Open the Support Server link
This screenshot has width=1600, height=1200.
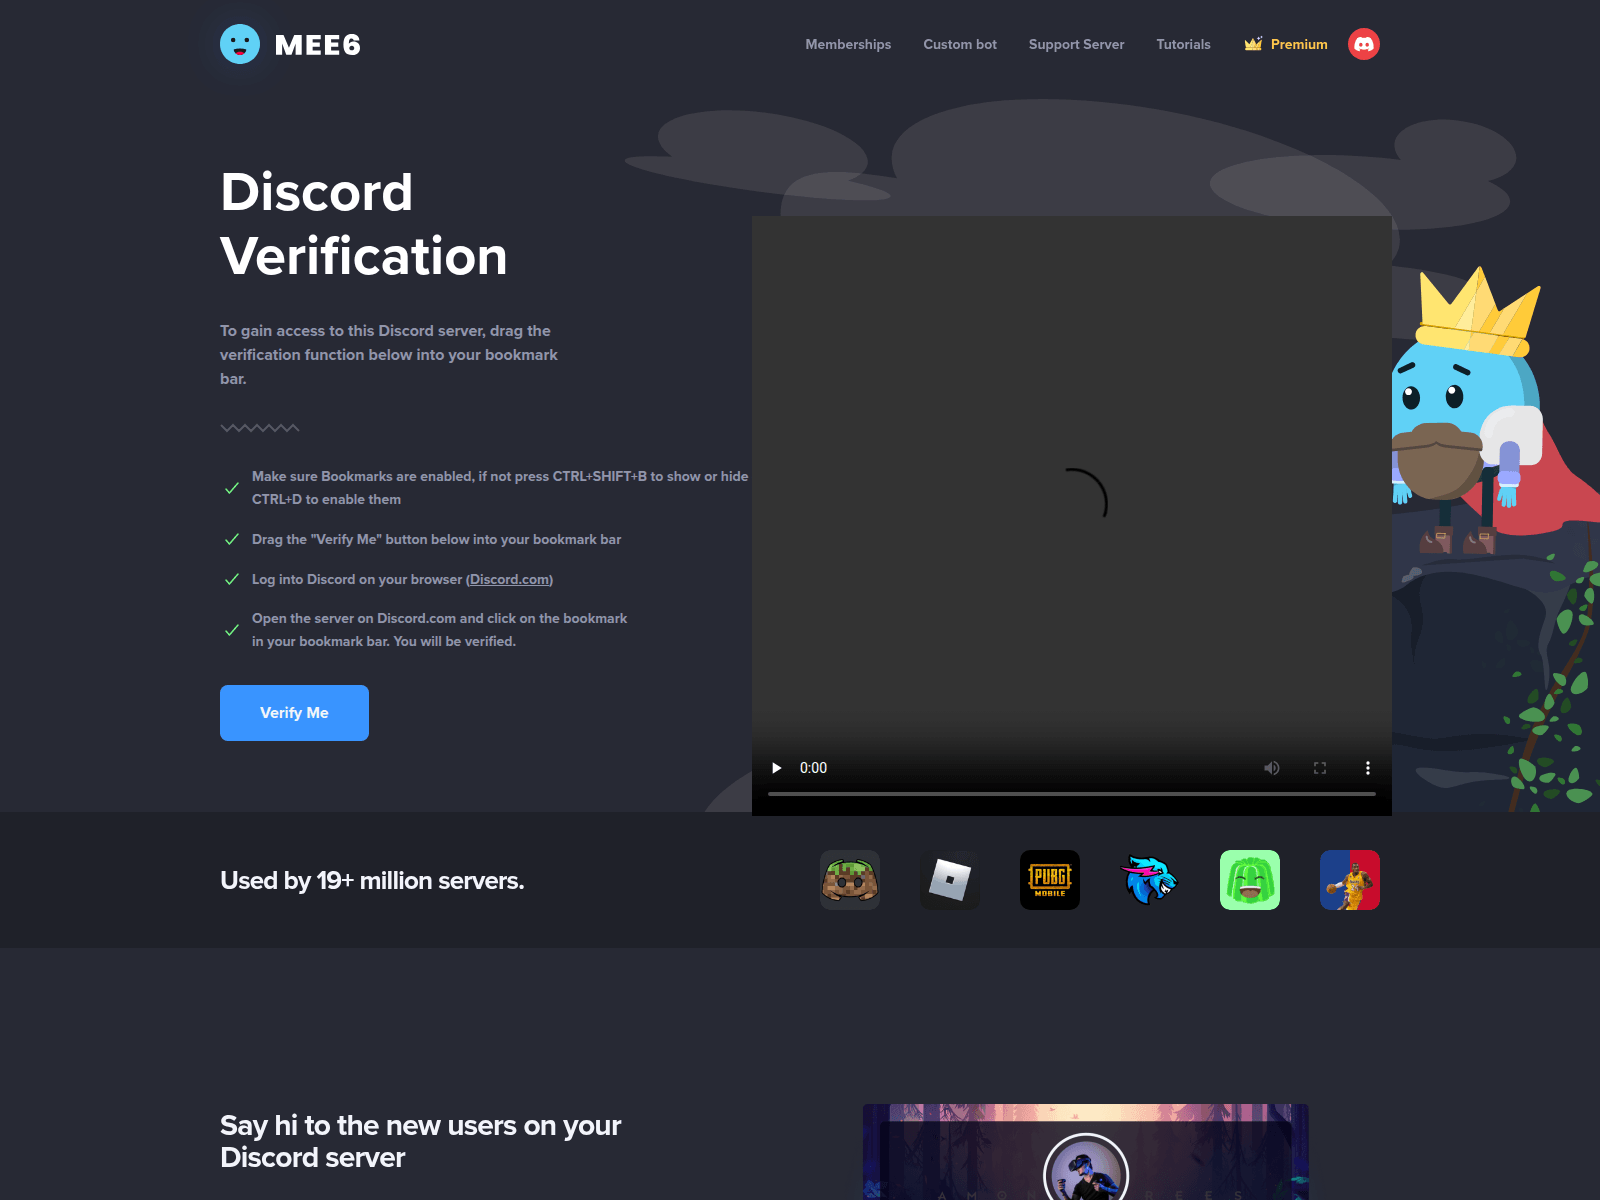(x=1076, y=44)
